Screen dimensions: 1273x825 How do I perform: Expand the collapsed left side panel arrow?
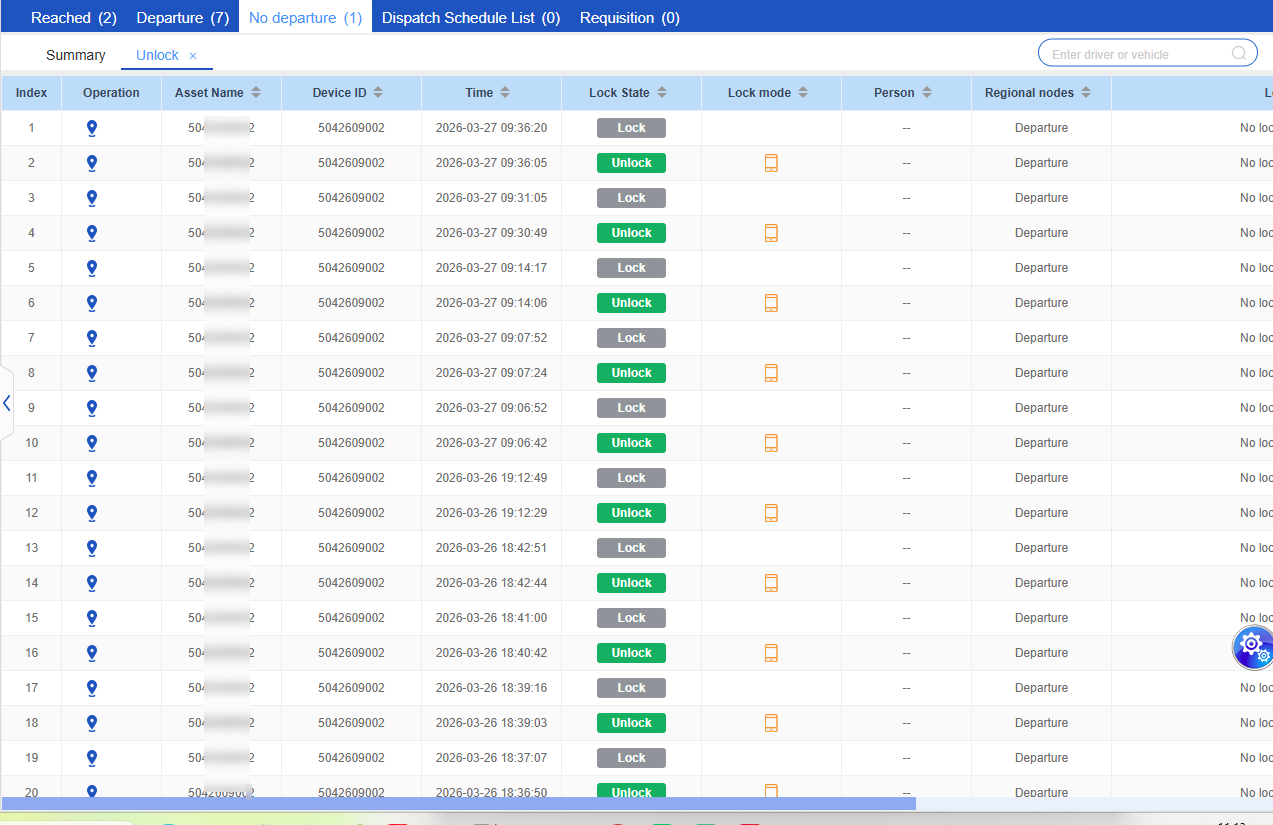pos(7,403)
